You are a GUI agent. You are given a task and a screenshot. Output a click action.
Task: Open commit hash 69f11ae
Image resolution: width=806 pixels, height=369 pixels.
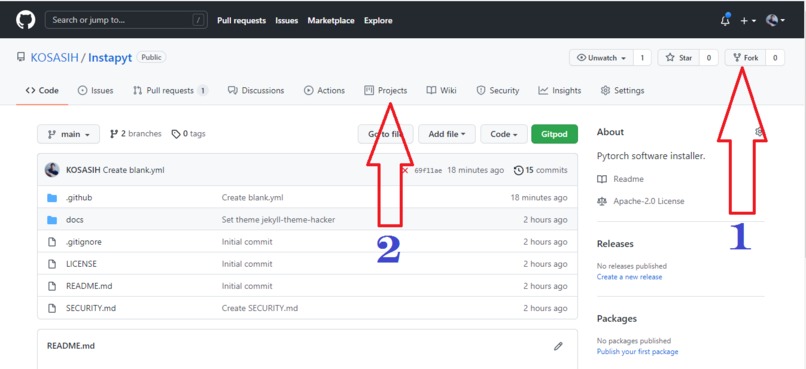(x=428, y=171)
